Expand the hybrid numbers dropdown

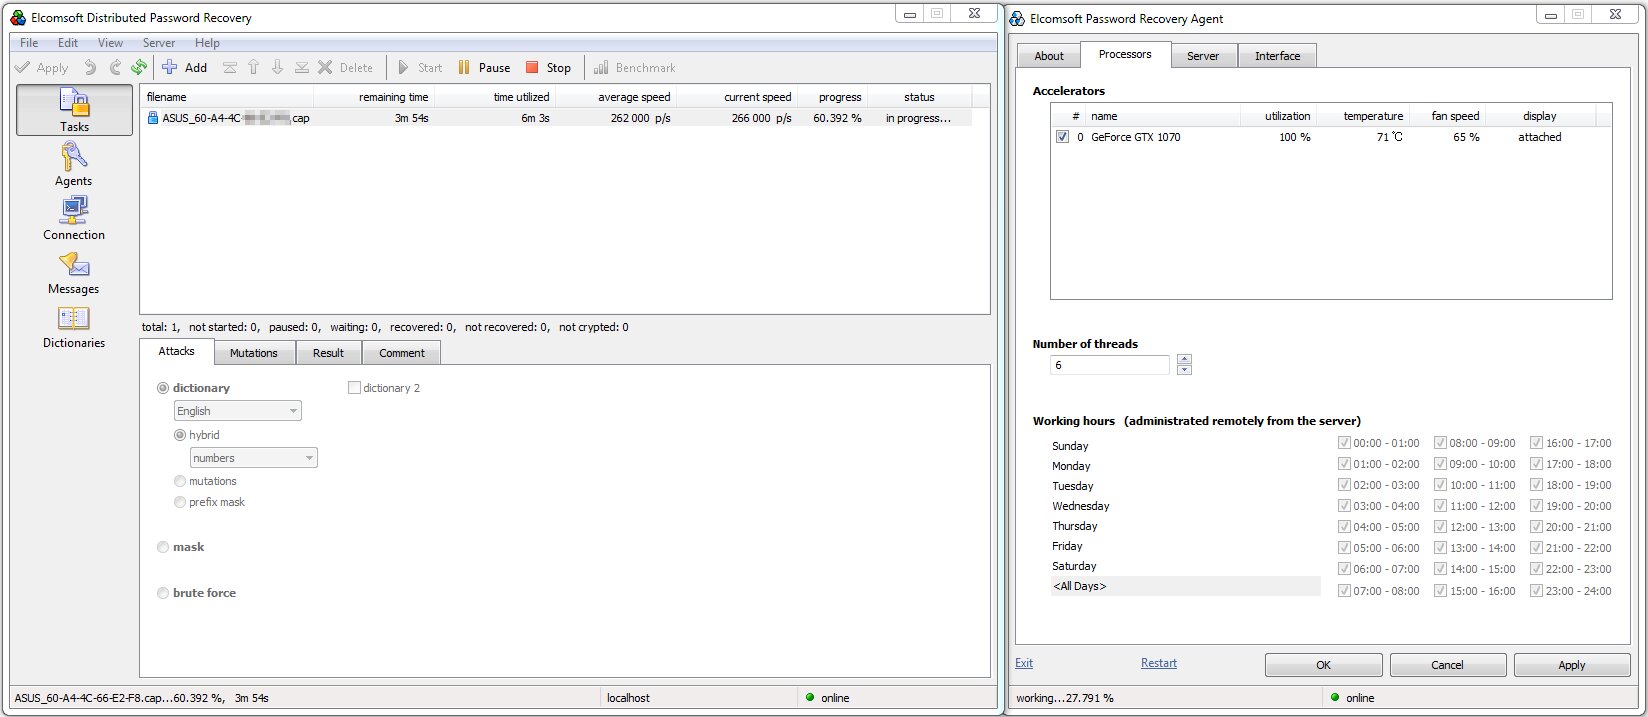(253, 458)
